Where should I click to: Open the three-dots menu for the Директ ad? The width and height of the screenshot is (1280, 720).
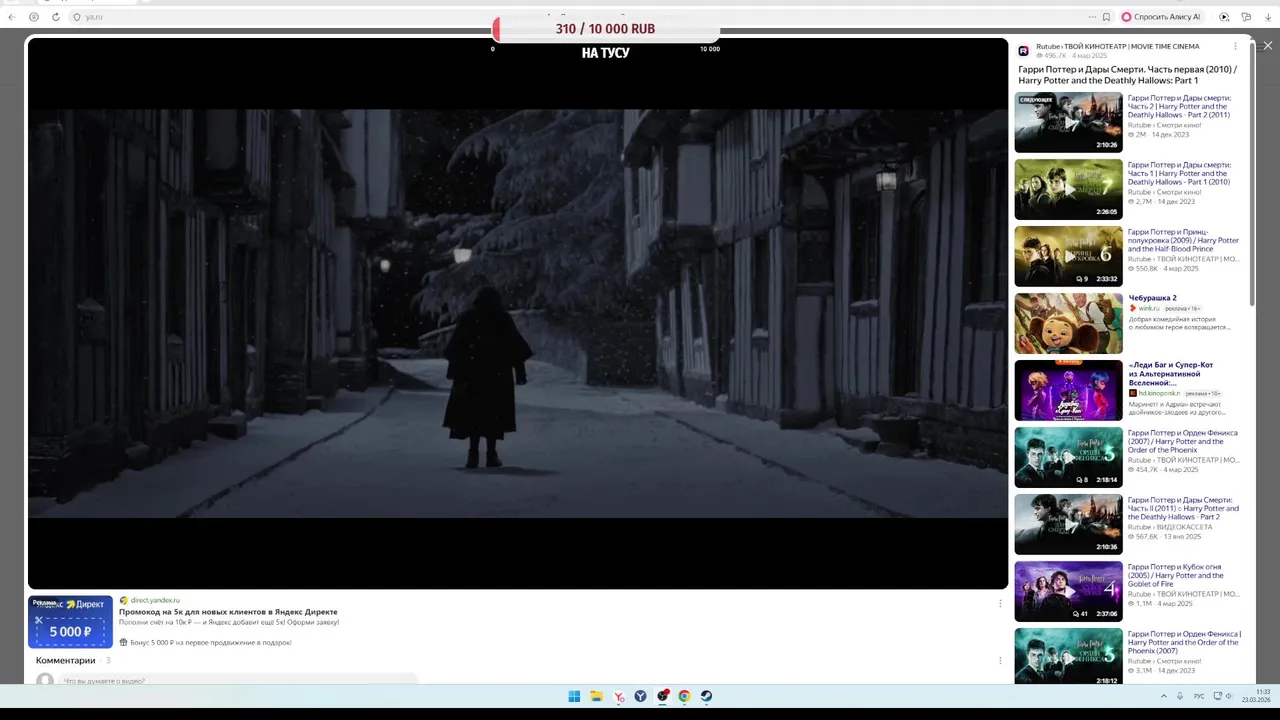[1000, 603]
